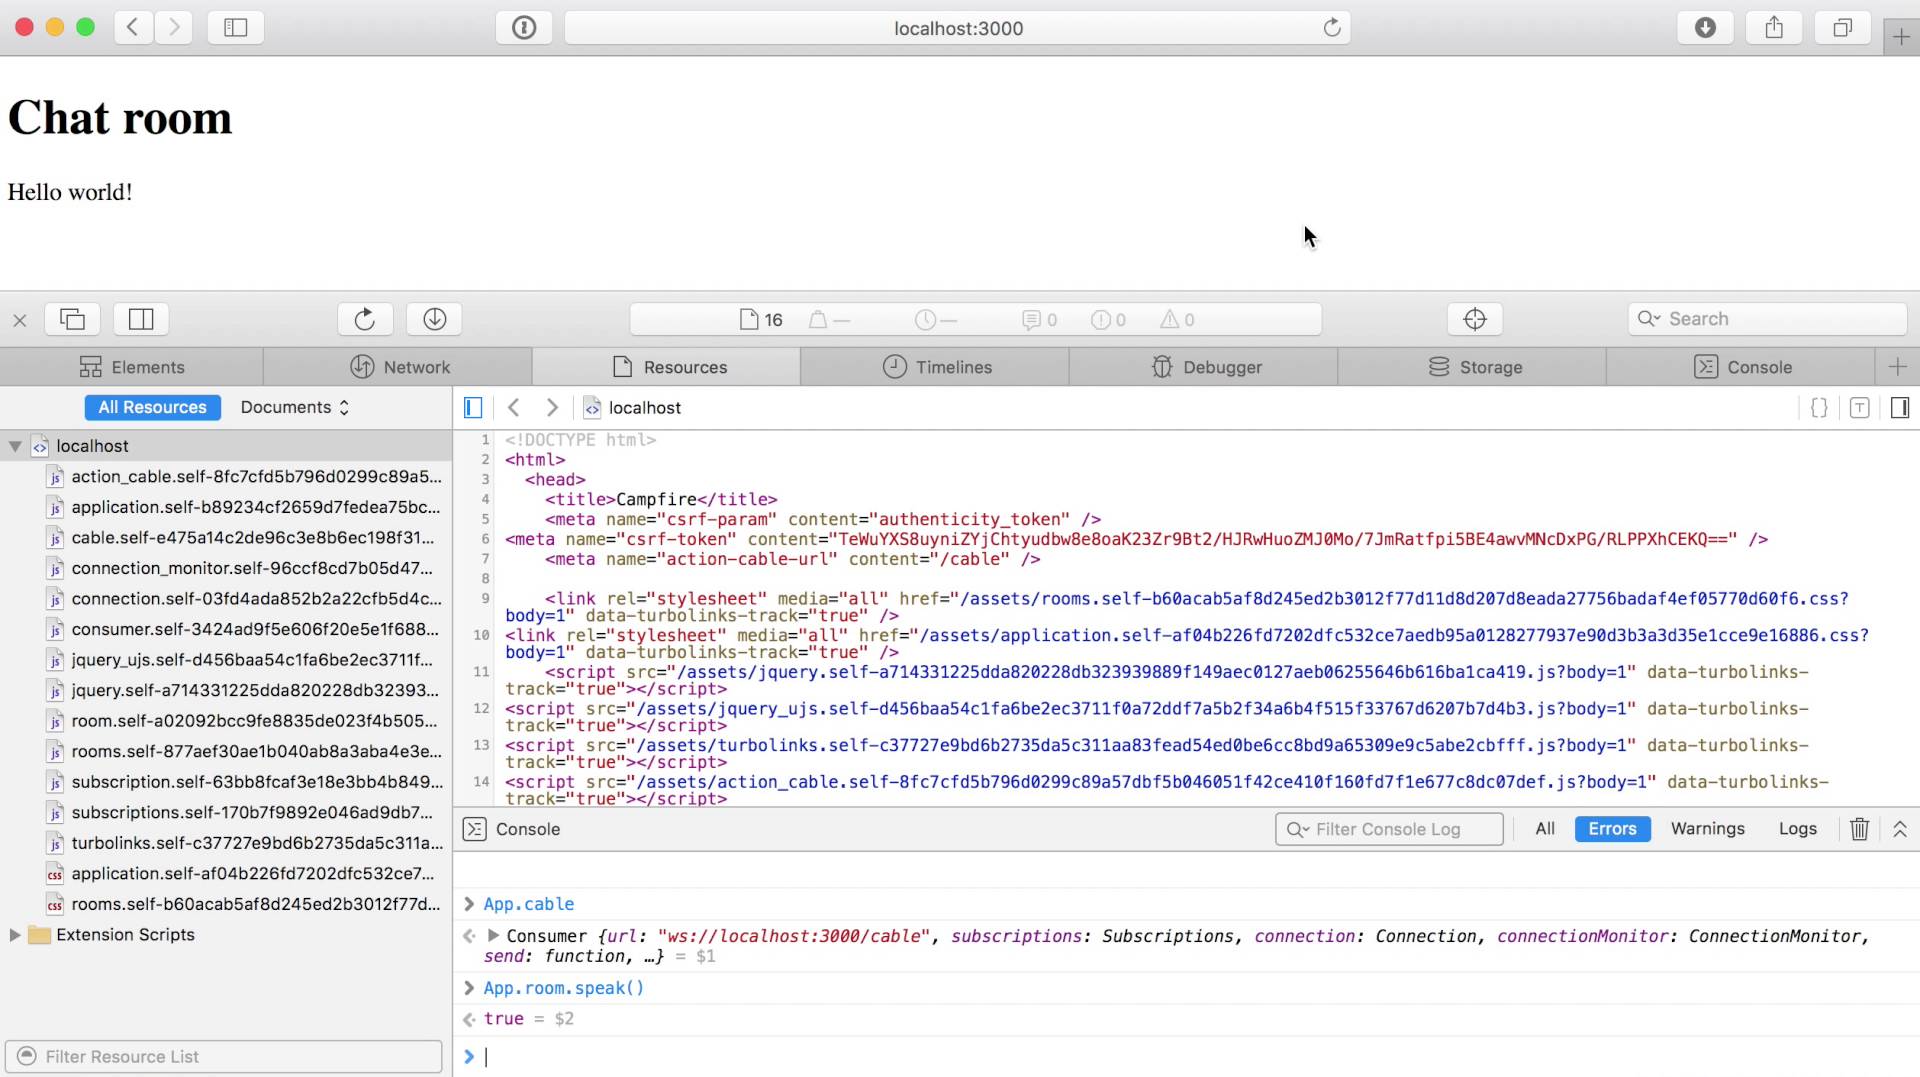1920x1077 pixels.
Task: Expand the Extension Scripts folder
Action: point(15,935)
